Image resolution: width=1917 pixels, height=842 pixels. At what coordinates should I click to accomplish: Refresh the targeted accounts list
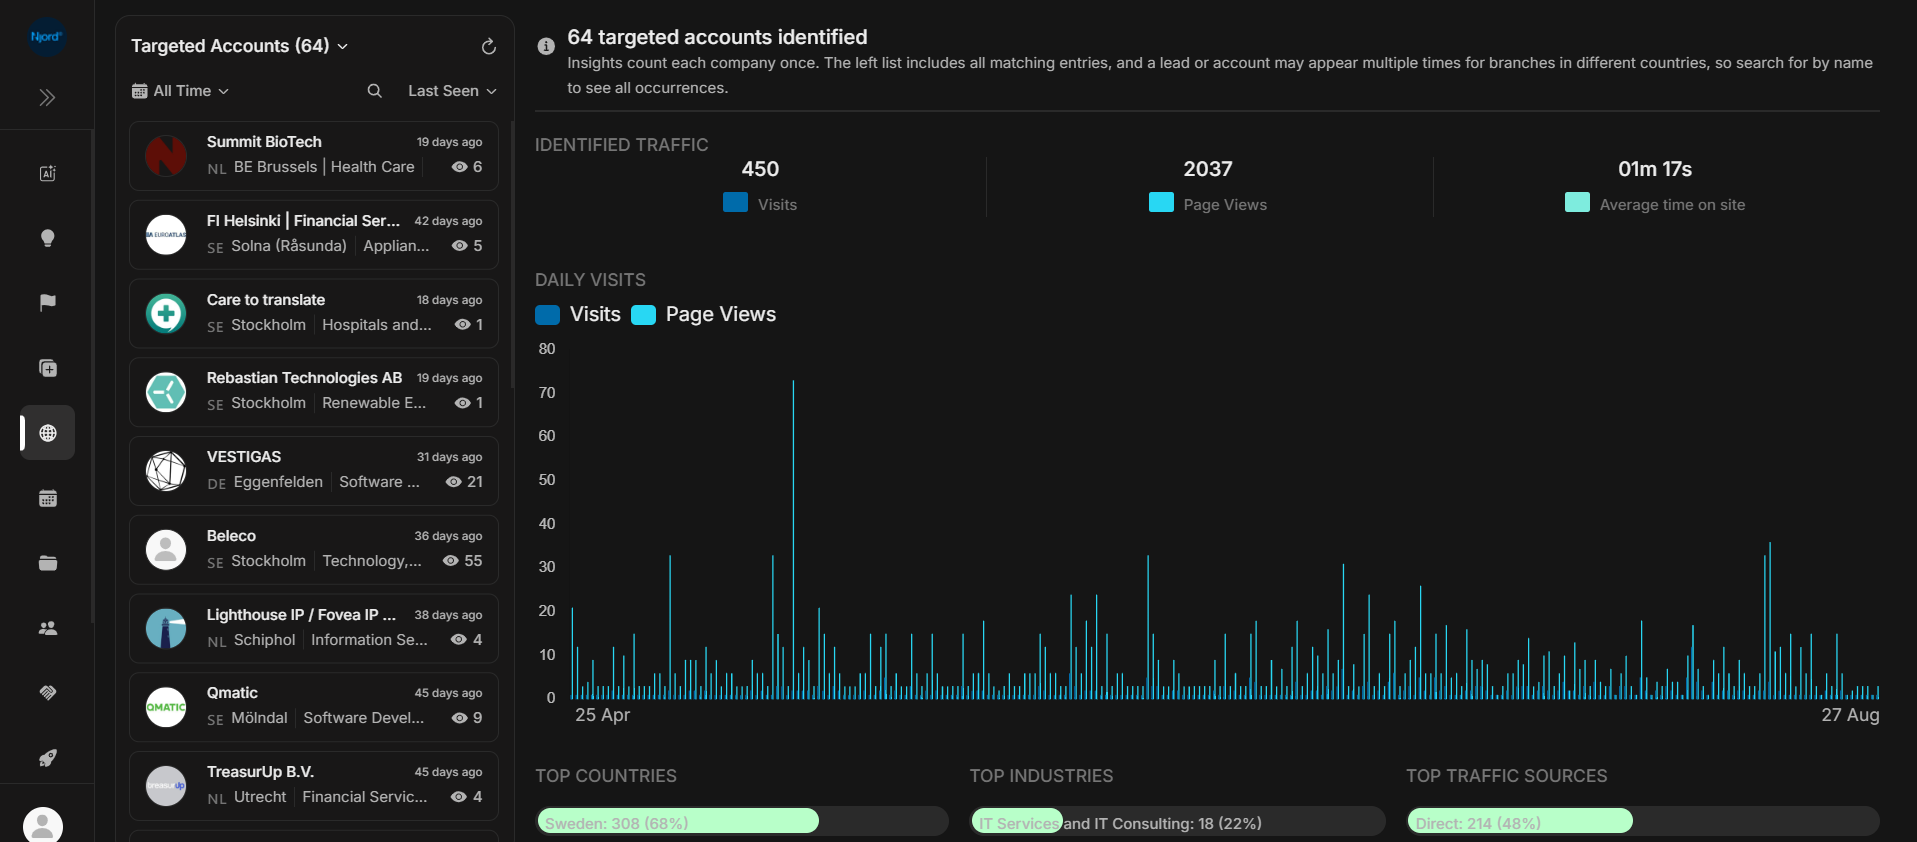(488, 46)
